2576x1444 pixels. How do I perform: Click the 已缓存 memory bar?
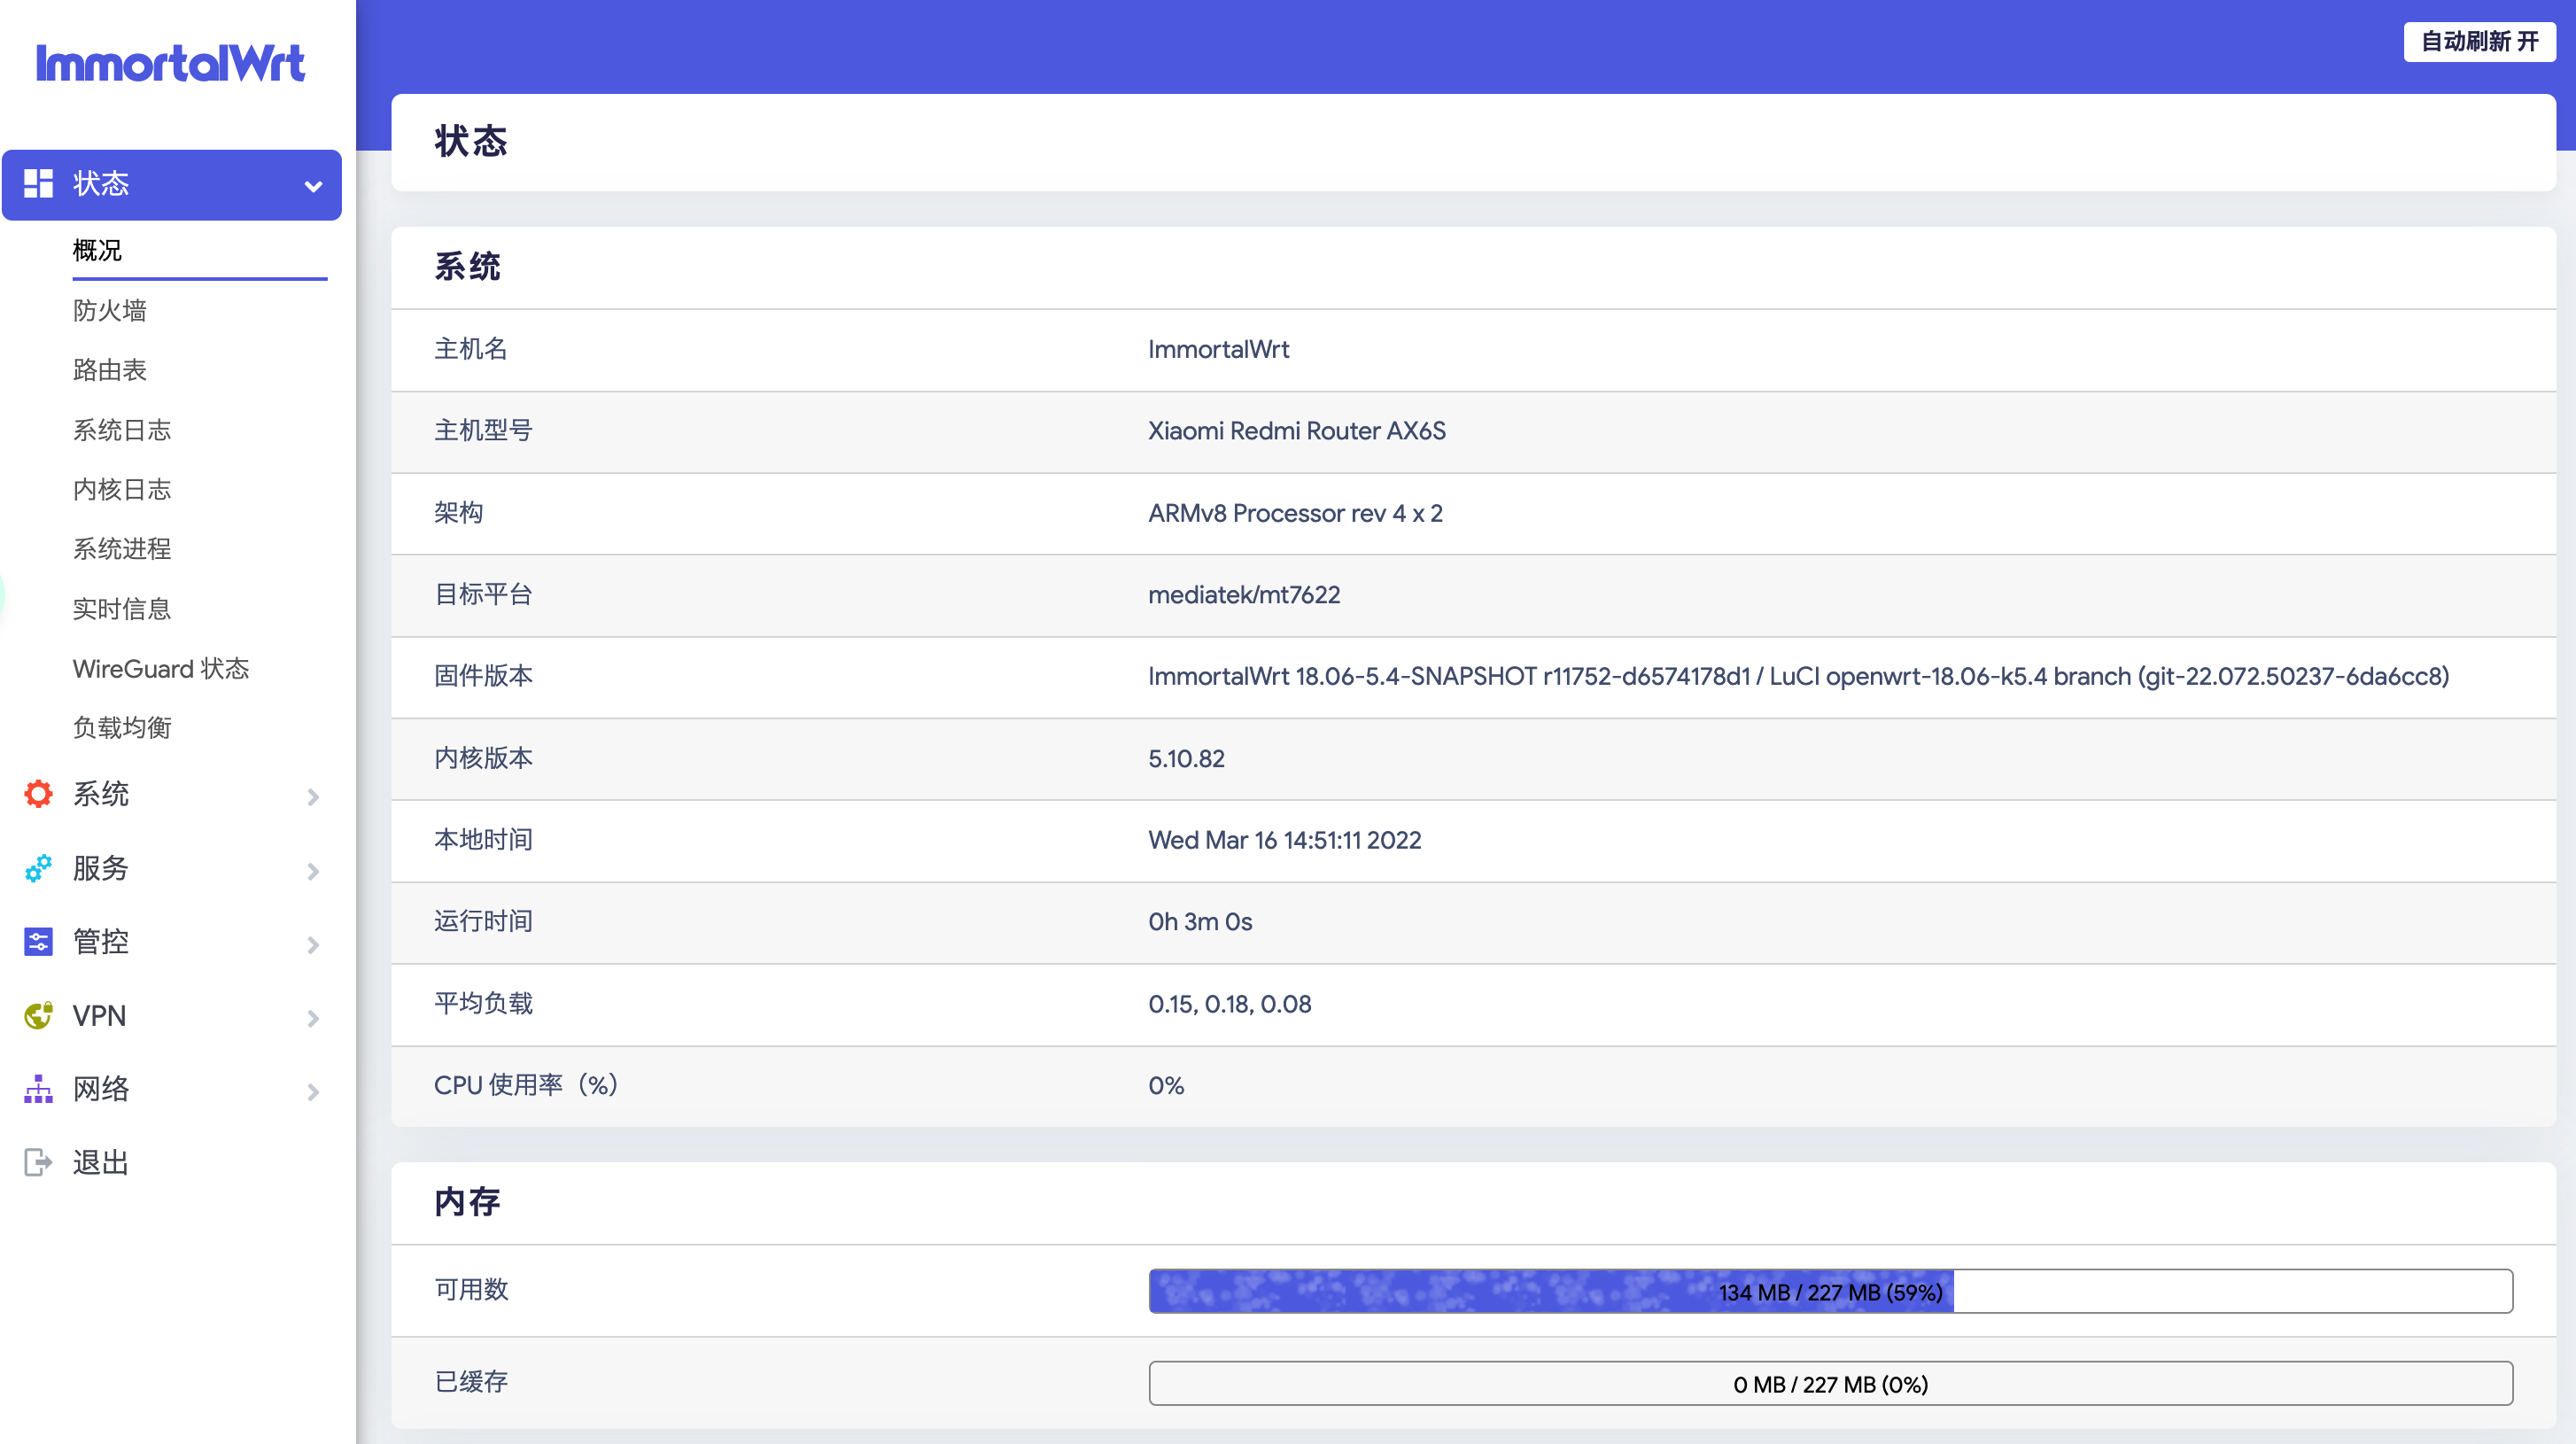click(x=1830, y=1383)
